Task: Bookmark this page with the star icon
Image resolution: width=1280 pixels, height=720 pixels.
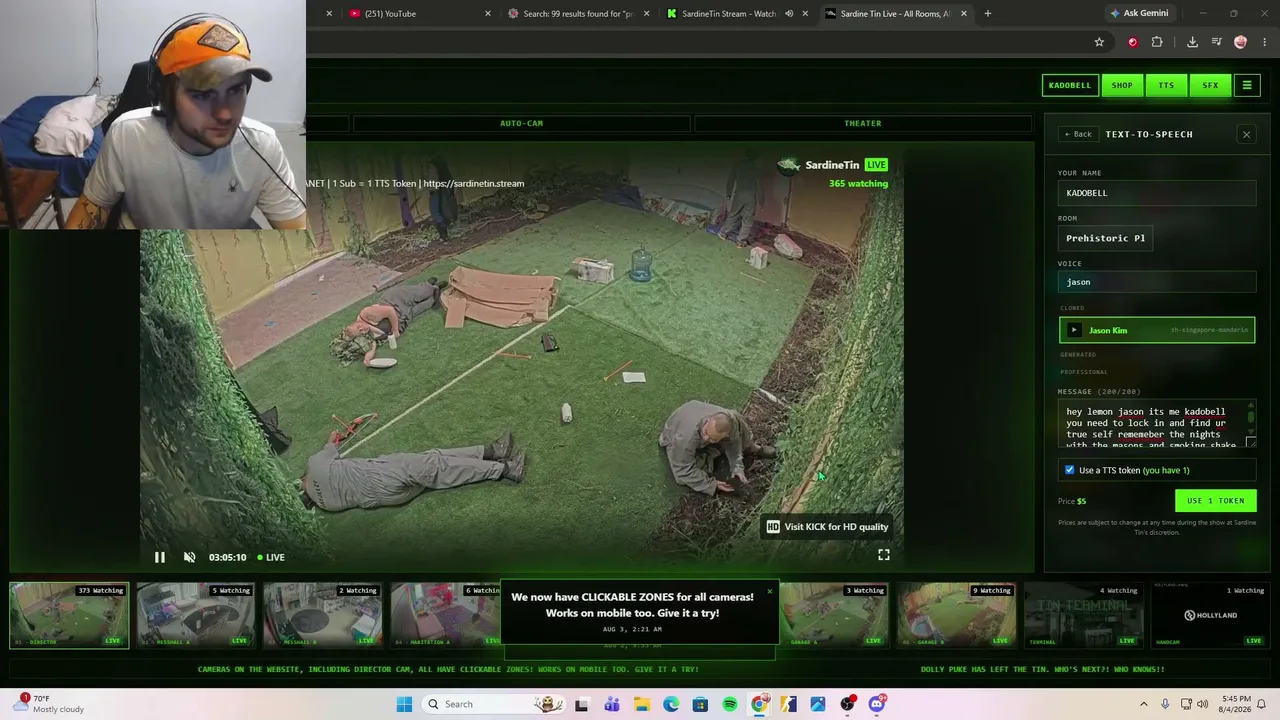Action: (1099, 42)
